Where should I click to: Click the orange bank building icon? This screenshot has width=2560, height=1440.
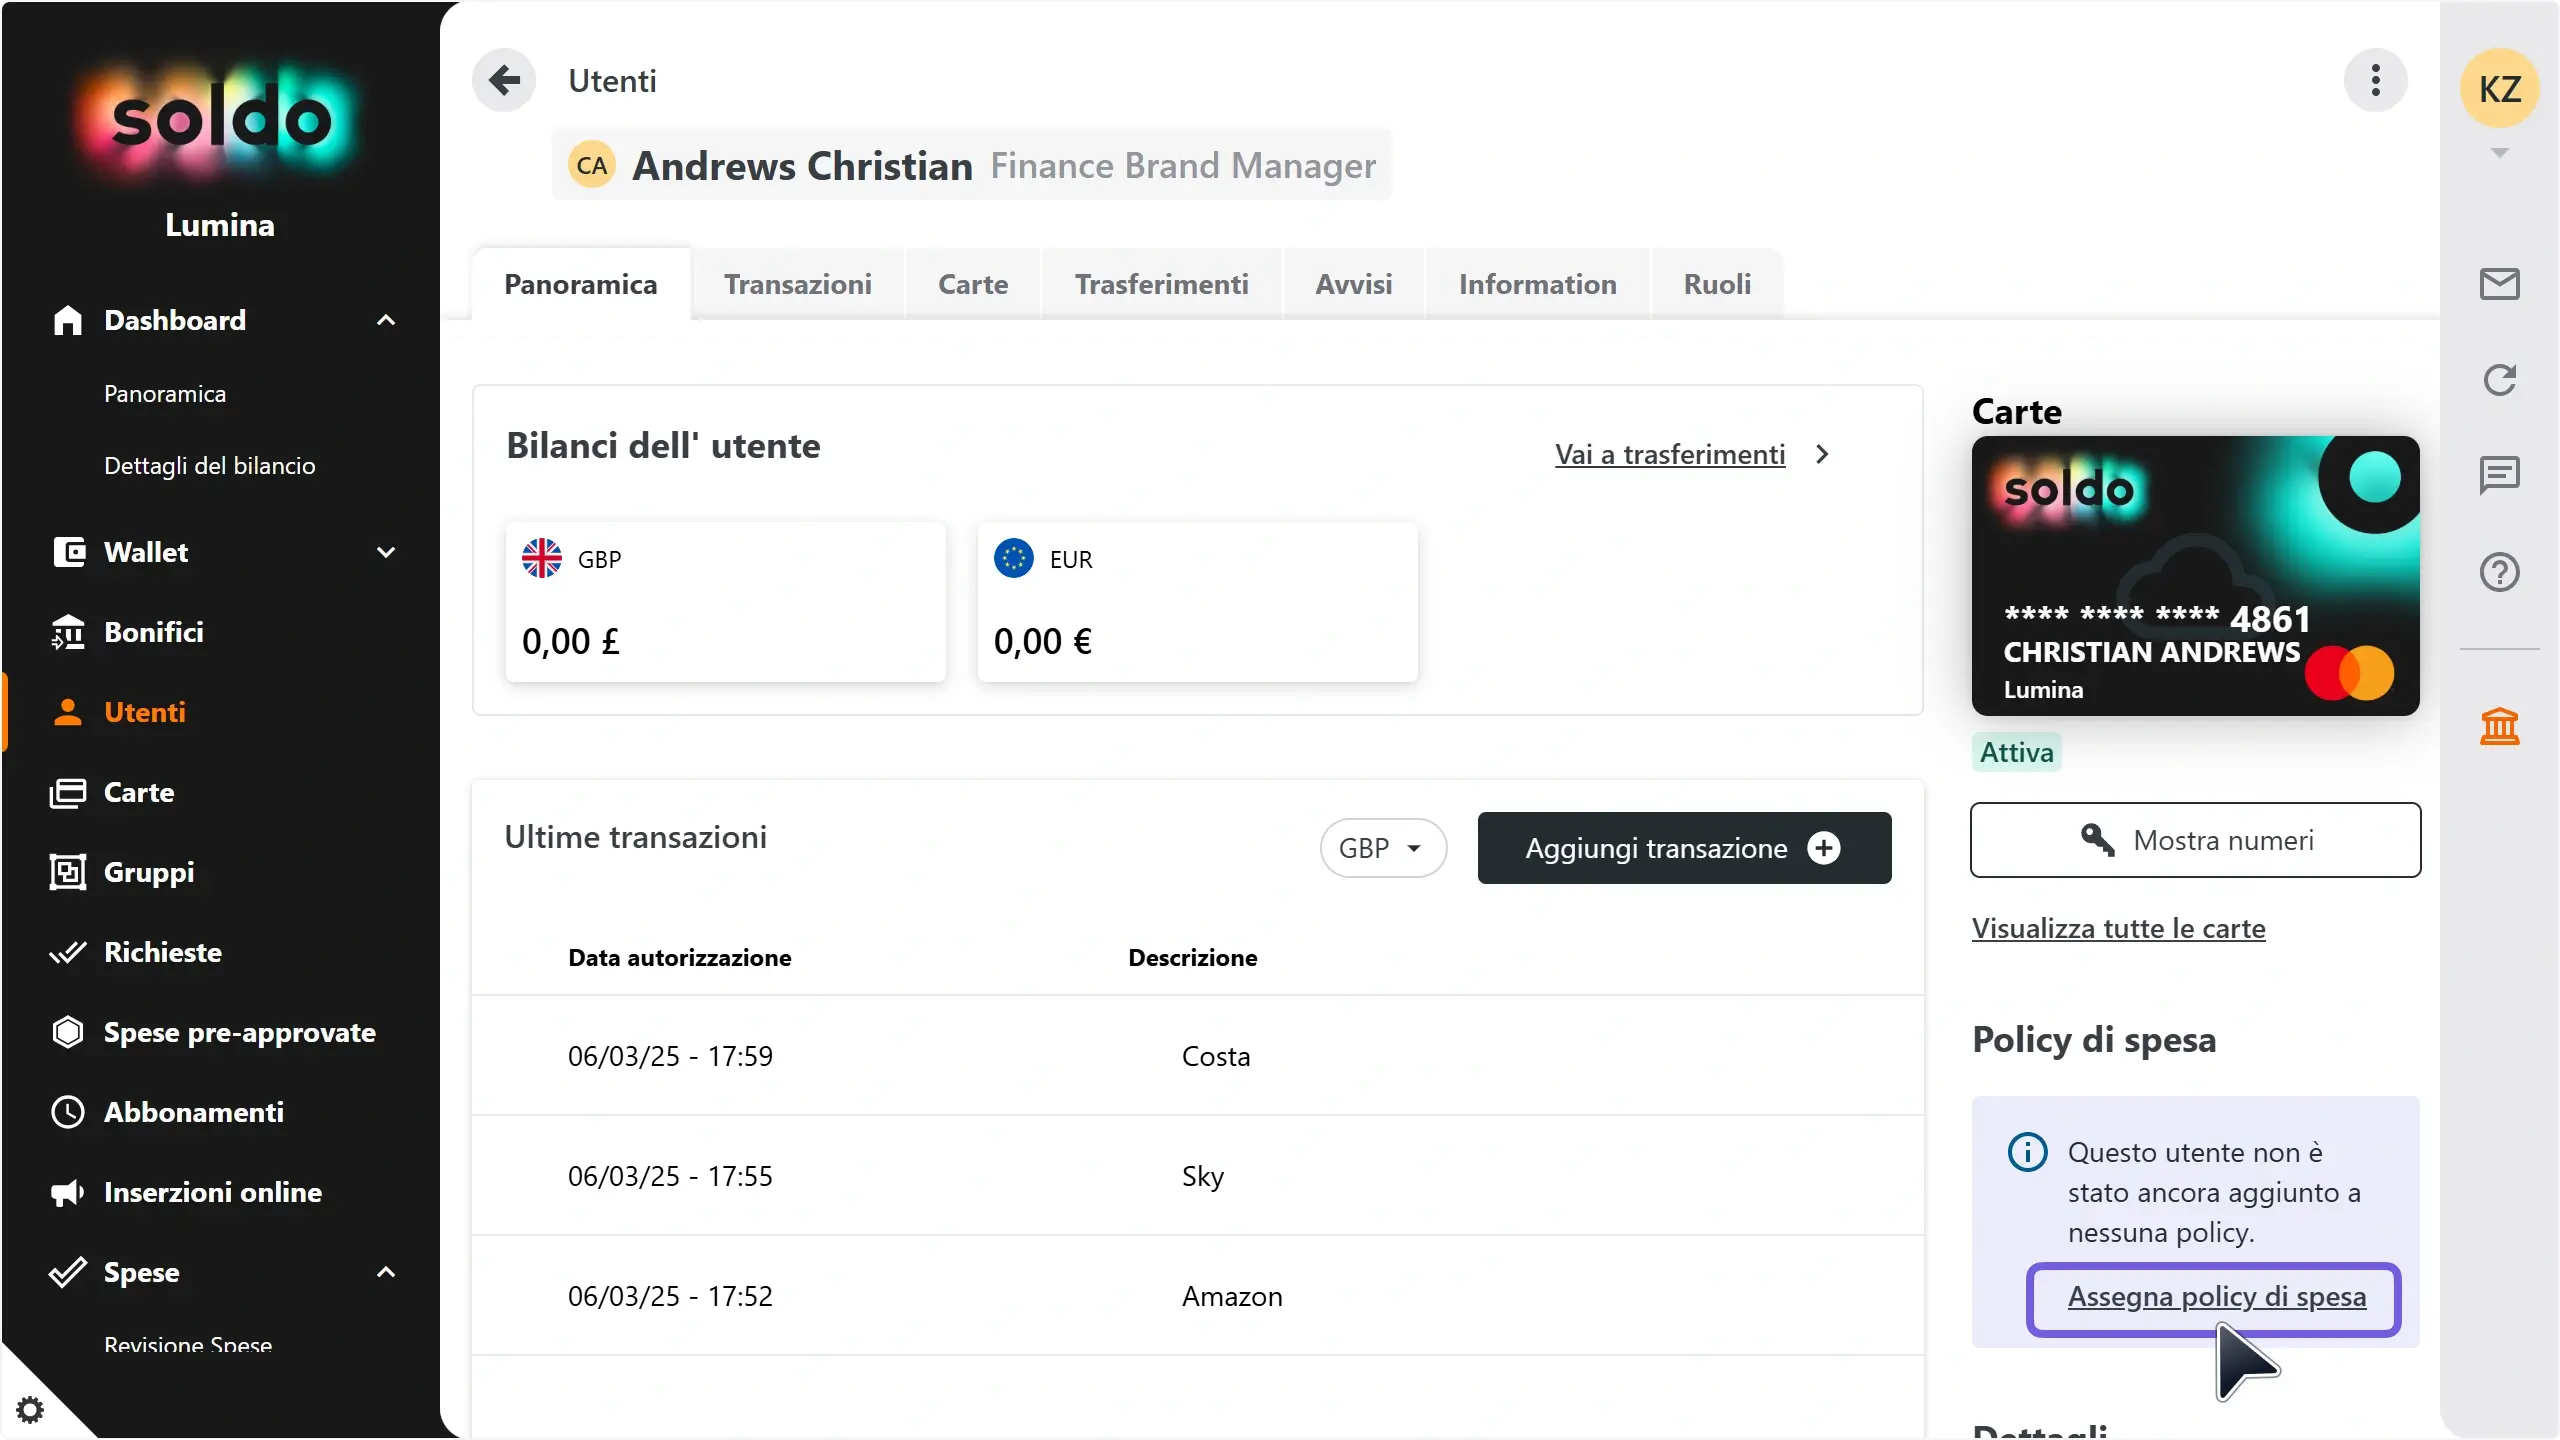(2499, 726)
